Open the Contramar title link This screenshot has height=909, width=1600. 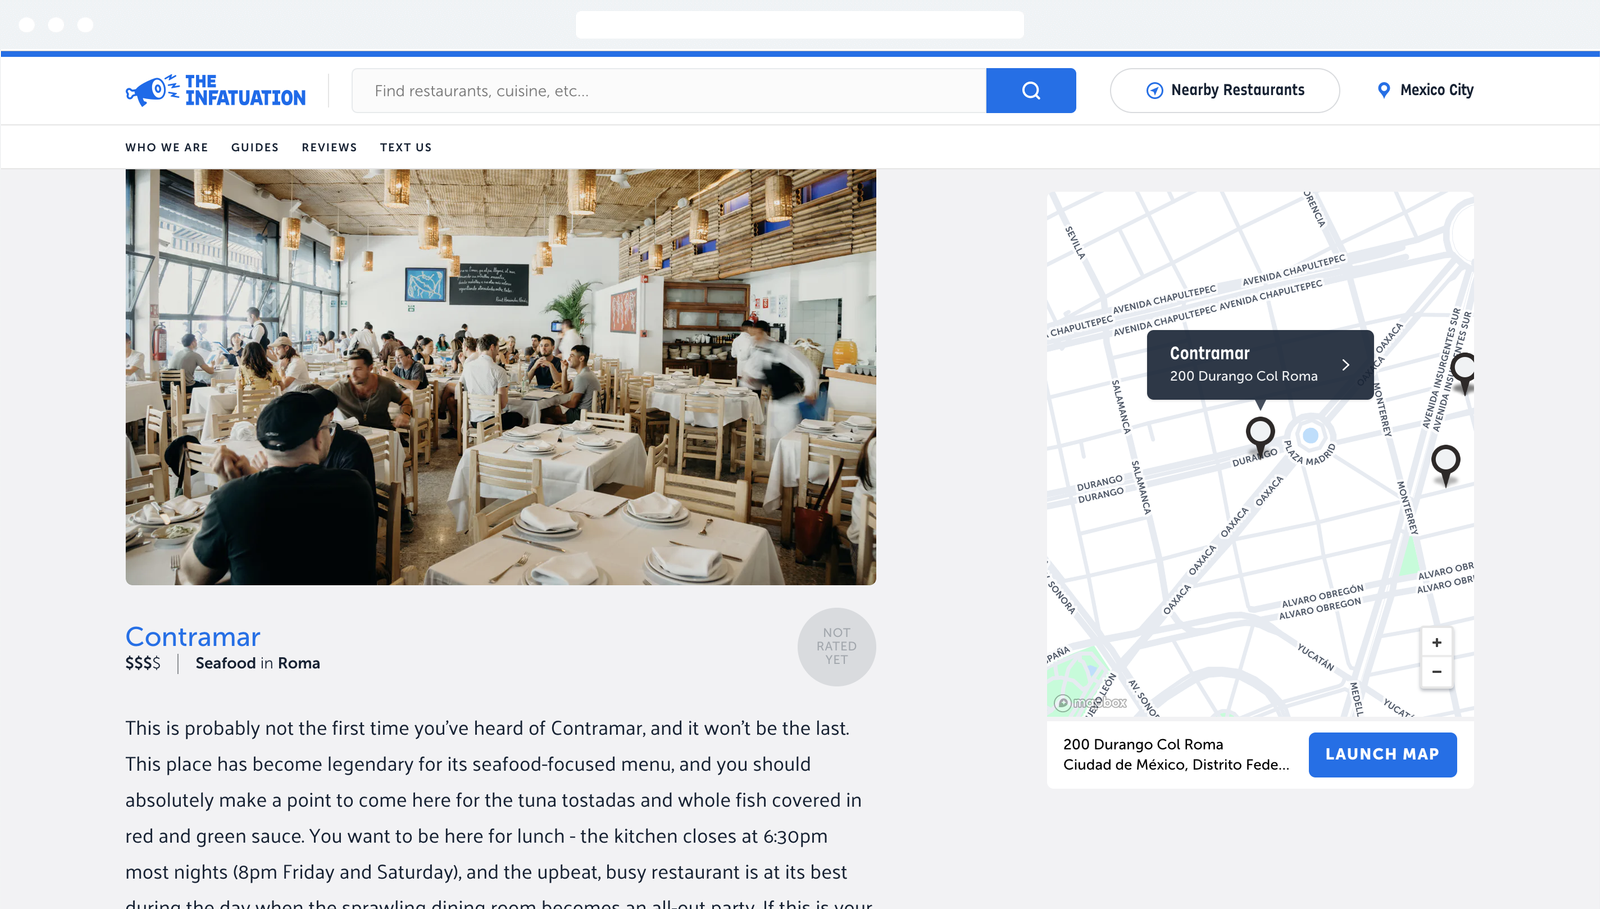point(193,637)
